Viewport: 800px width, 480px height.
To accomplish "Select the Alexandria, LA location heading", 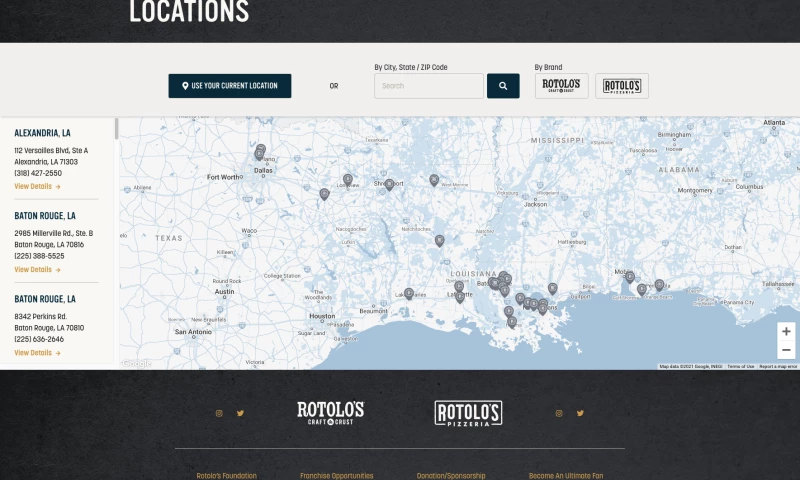I will point(42,133).
